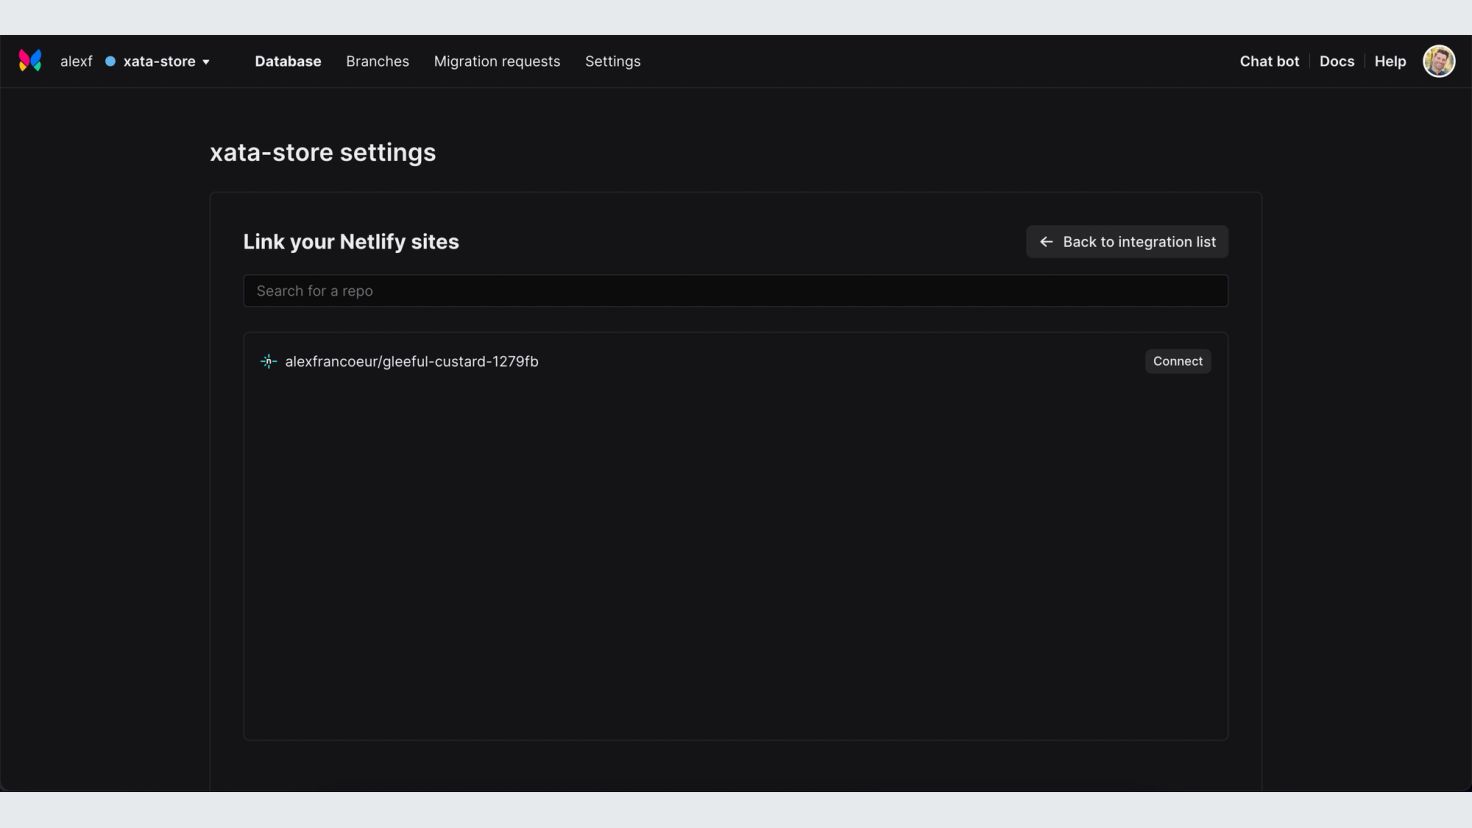Open the Help link
This screenshot has height=828, width=1472.
point(1390,61)
